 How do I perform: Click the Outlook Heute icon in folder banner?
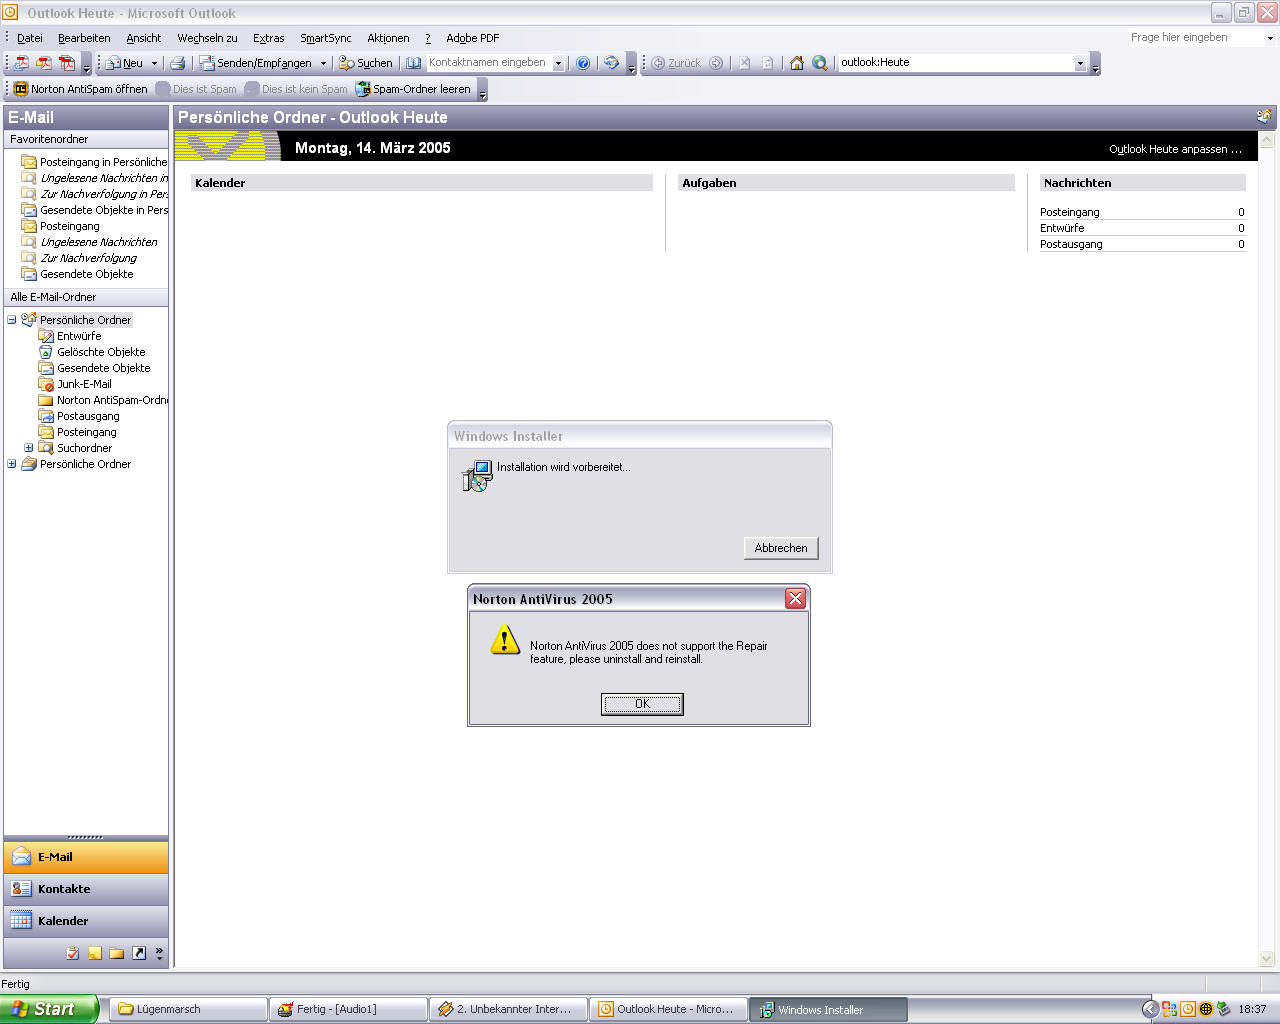[x=1264, y=117]
